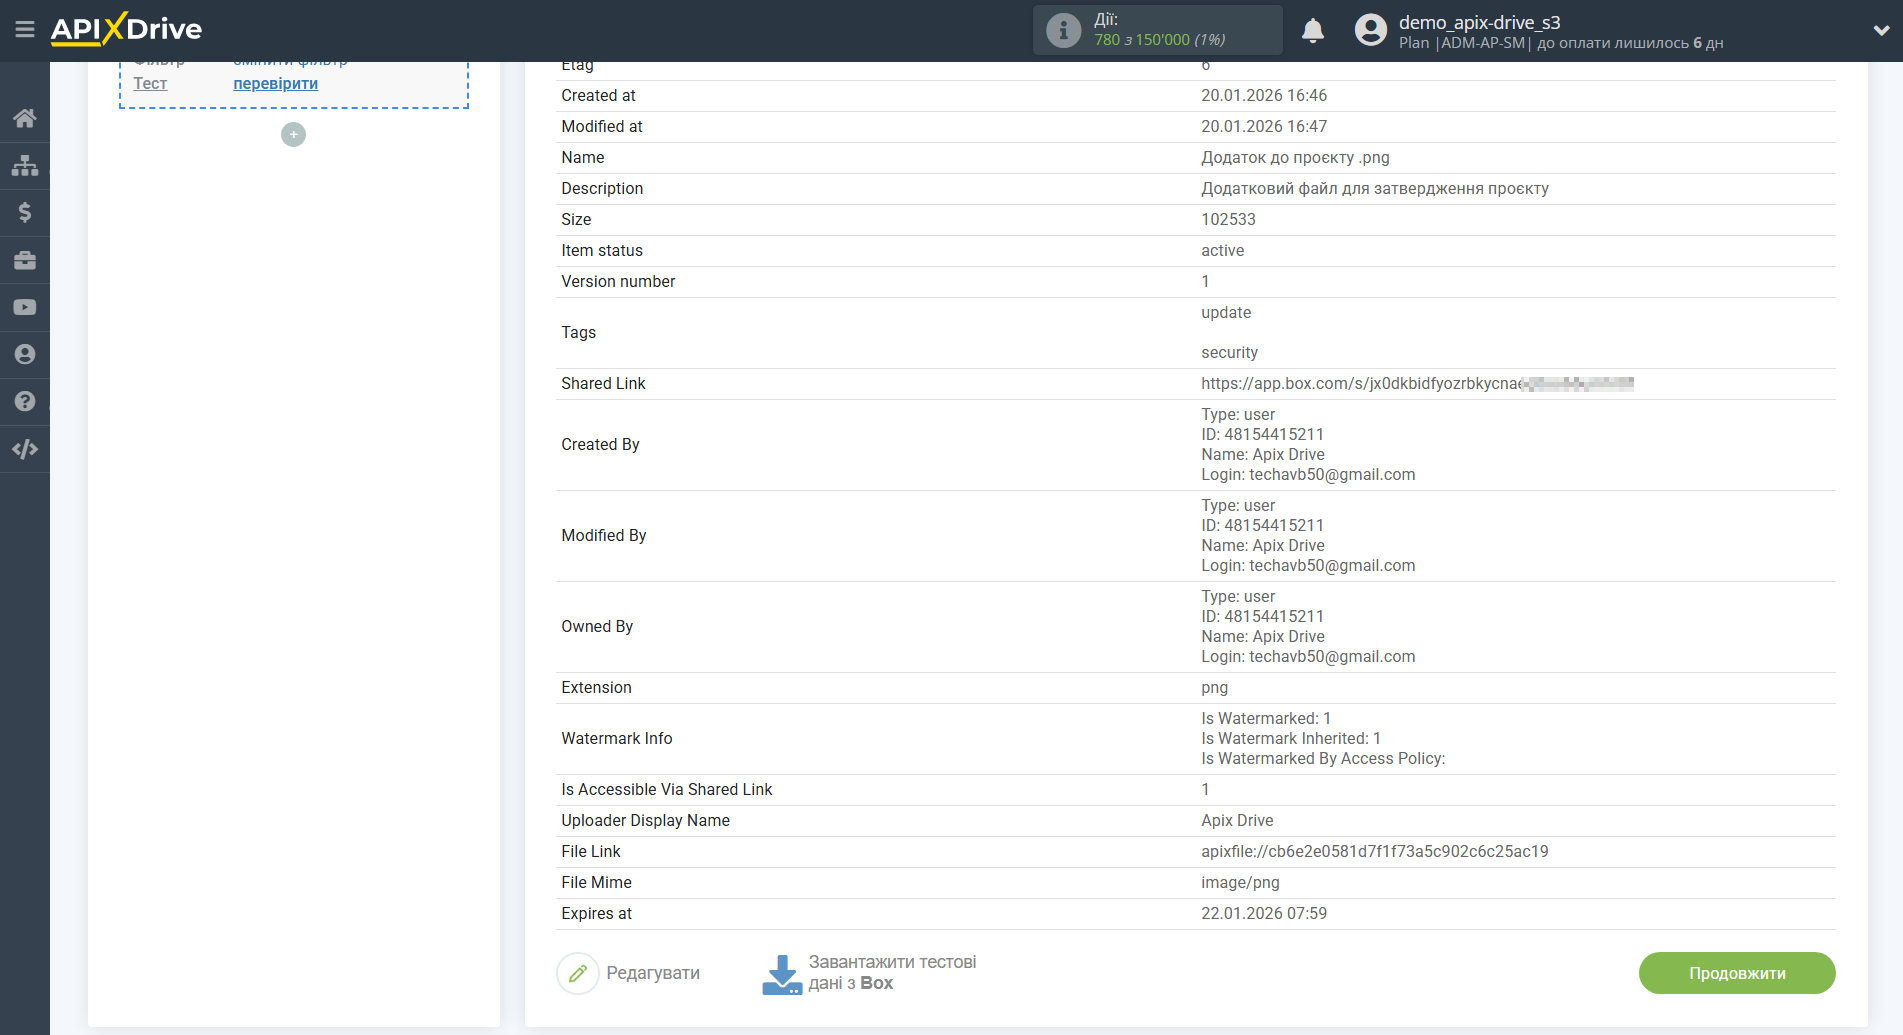1903x1035 pixels.
Task: Click the info icon beside actions counter
Action: [x=1063, y=31]
